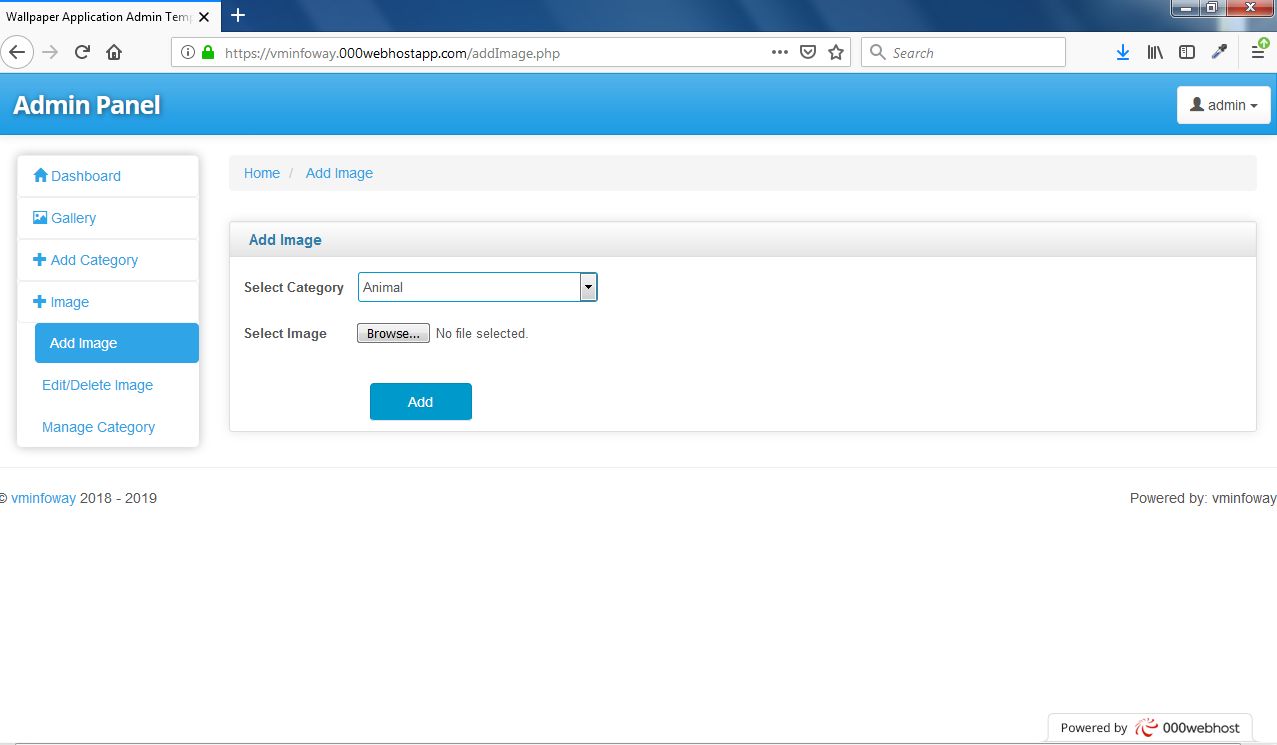Open Dashboard from sidebar
Viewport: 1277px width, 745px height.
pyautogui.click(x=108, y=176)
